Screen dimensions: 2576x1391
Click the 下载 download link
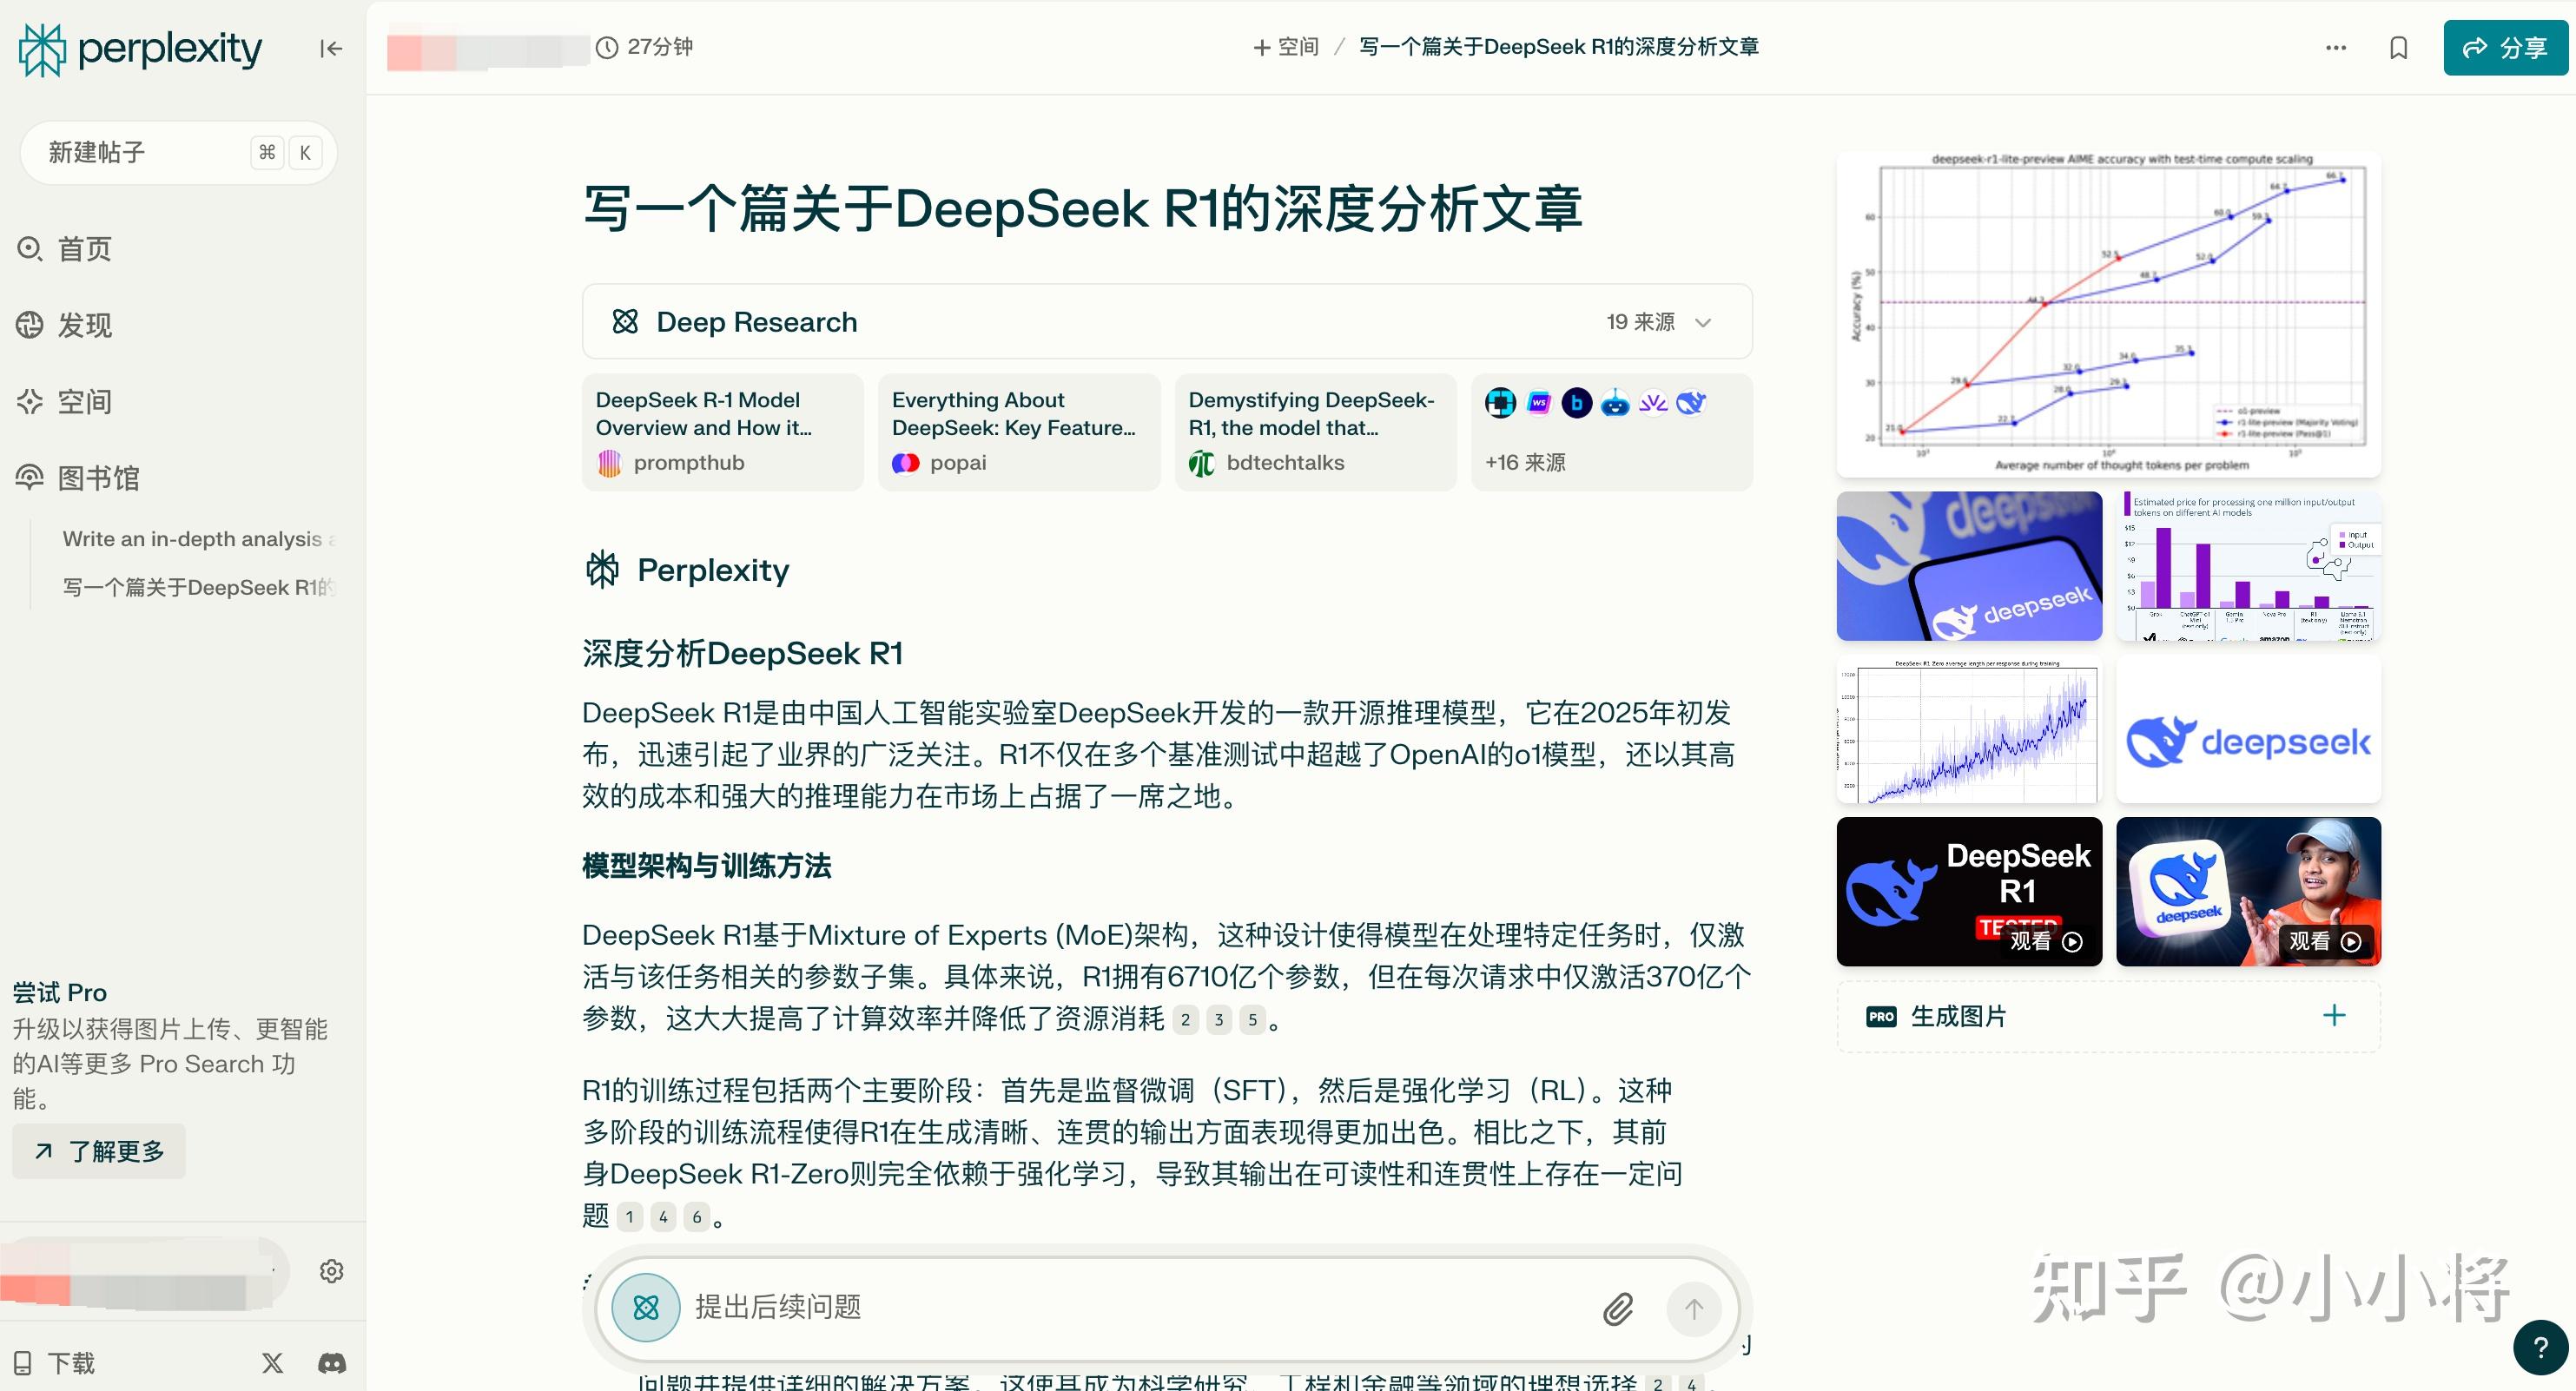[54, 1363]
